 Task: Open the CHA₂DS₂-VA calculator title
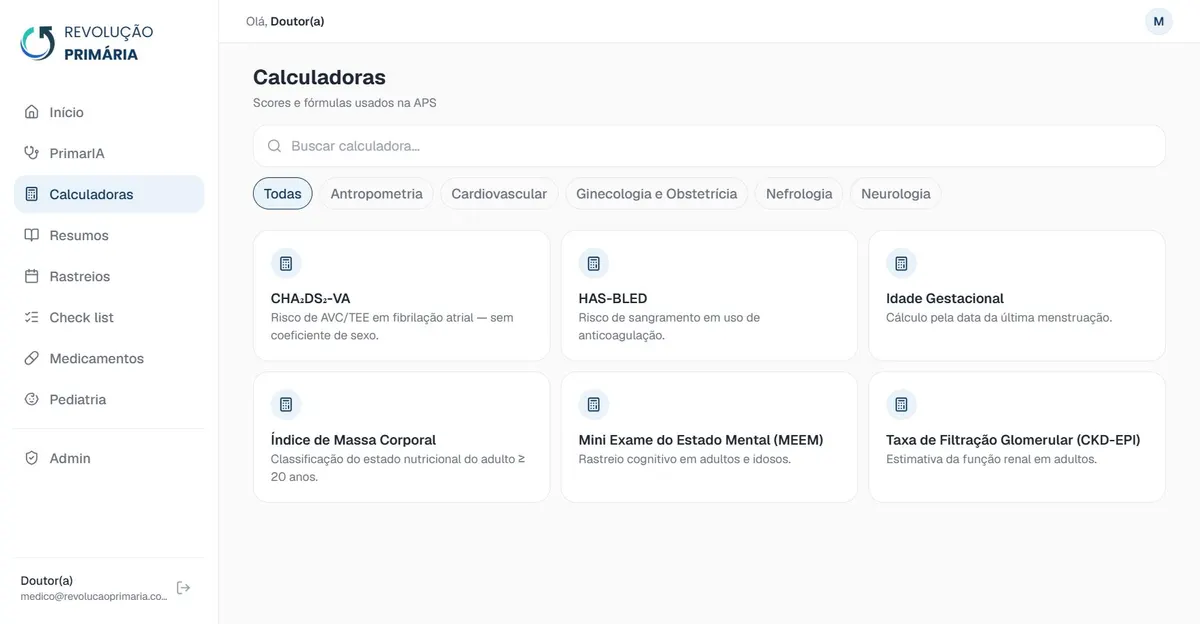(x=311, y=298)
